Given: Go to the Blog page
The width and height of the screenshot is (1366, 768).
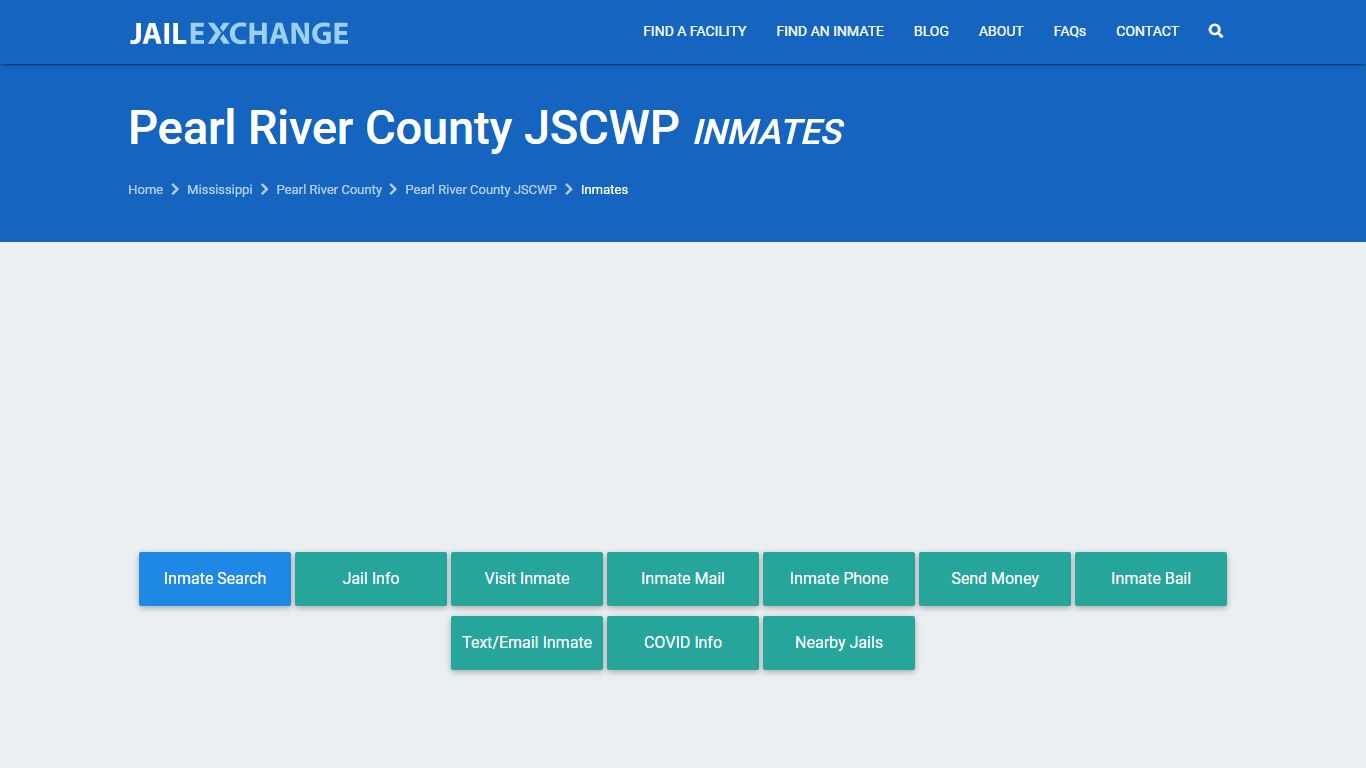Looking at the screenshot, I should [x=931, y=31].
